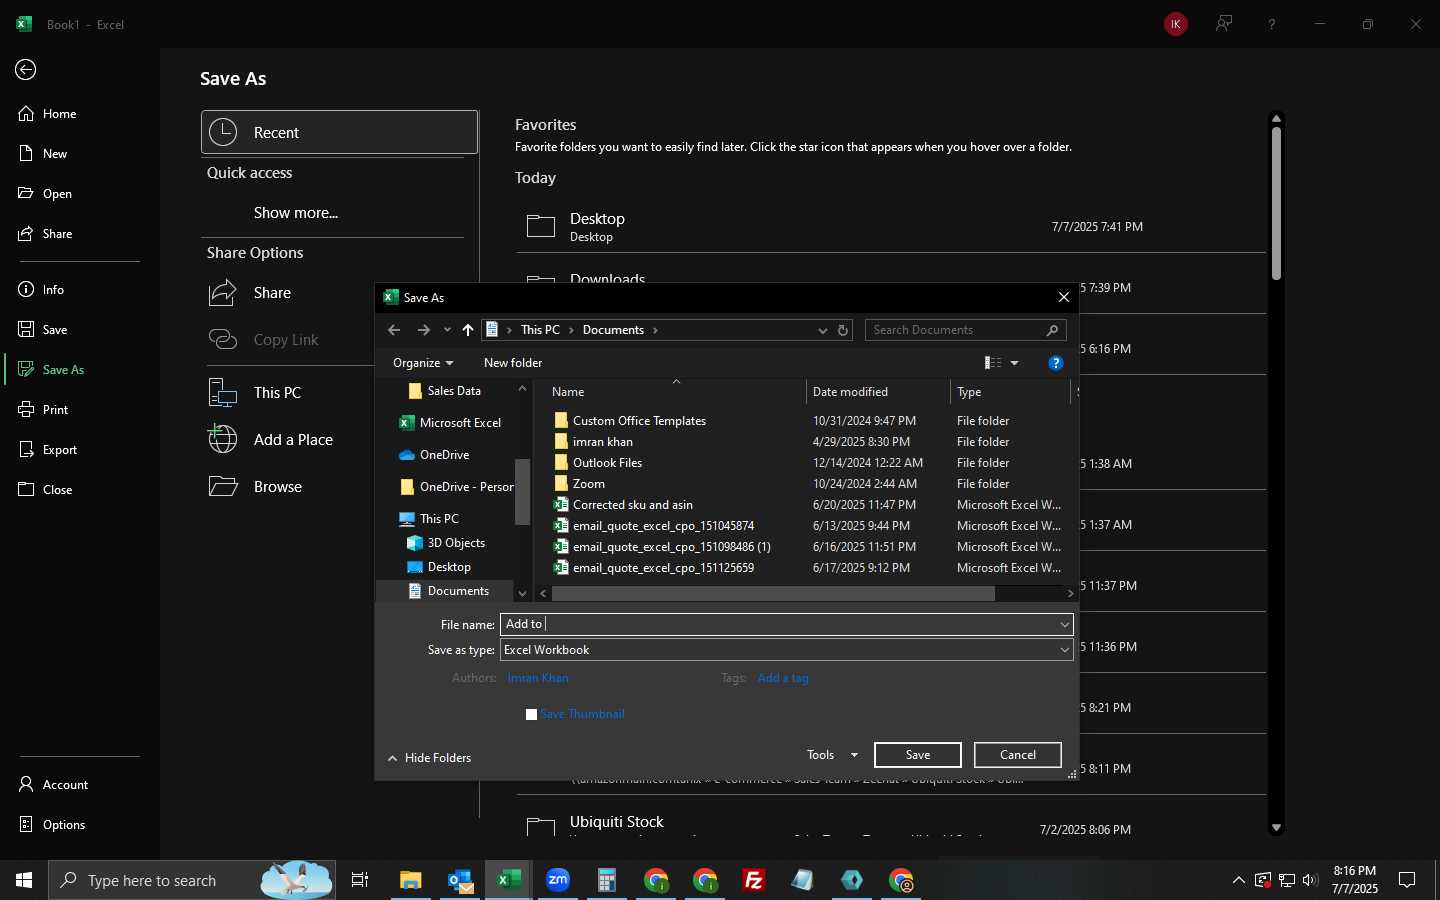Enable the Save Thumbnail checkbox
Image resolution: width=1440 pixels, height=900 pixels.
[531, 714]
